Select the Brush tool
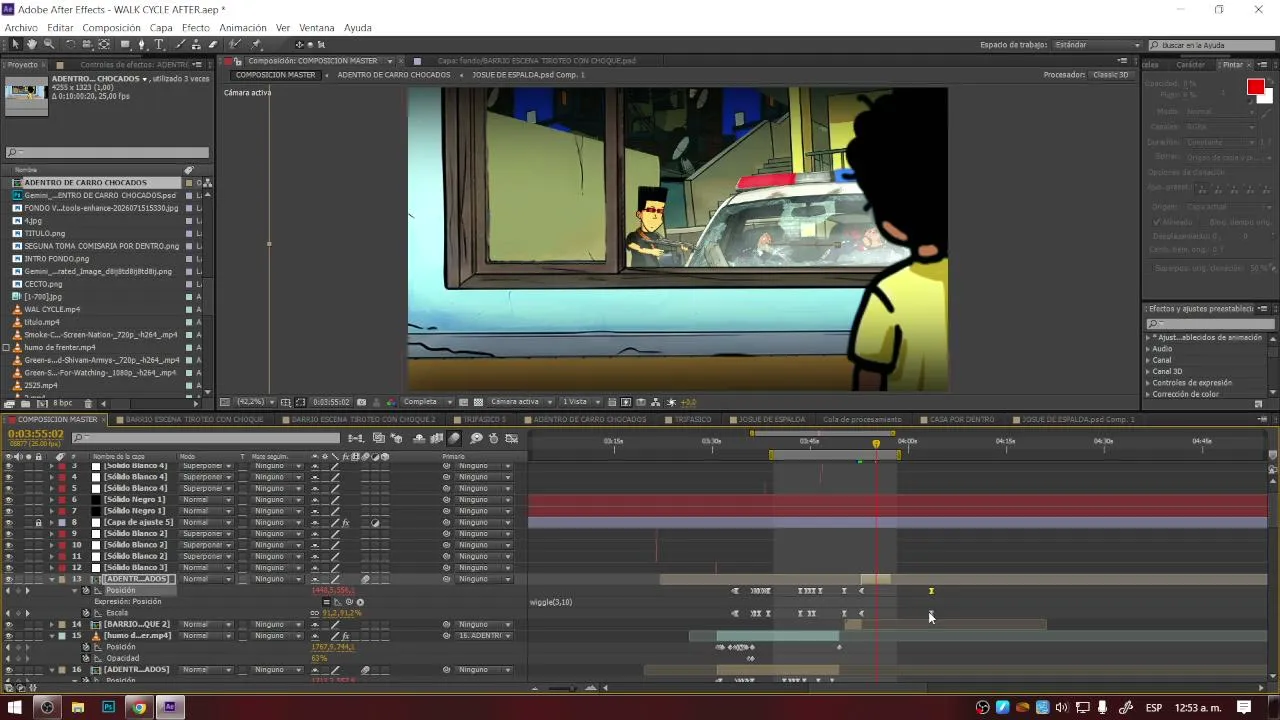Image resolution: width=1280 pixels, height=720 pixels. tap(180, 44)
